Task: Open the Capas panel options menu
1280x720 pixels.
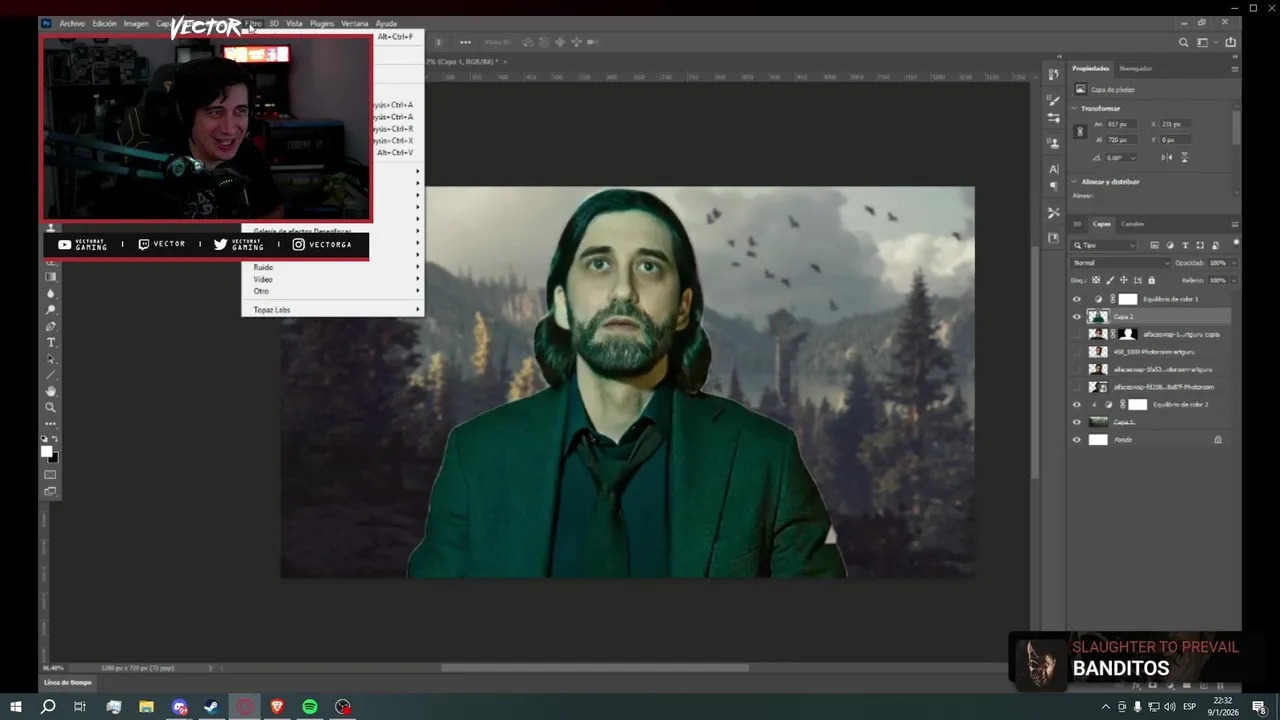Action: click(x=1235, y=224)
